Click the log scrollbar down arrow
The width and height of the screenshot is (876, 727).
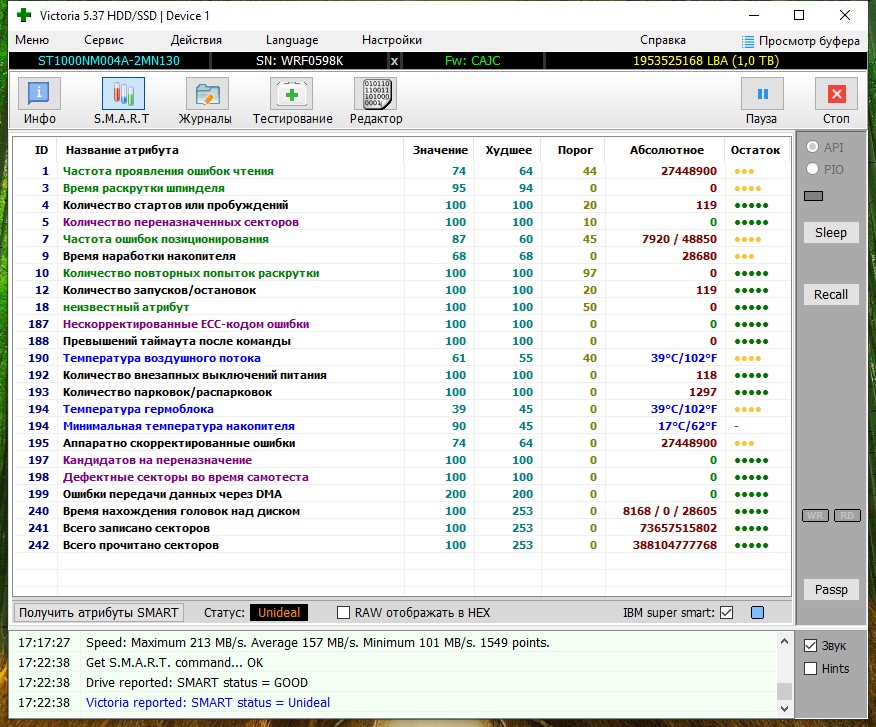[x=784, y=709]
